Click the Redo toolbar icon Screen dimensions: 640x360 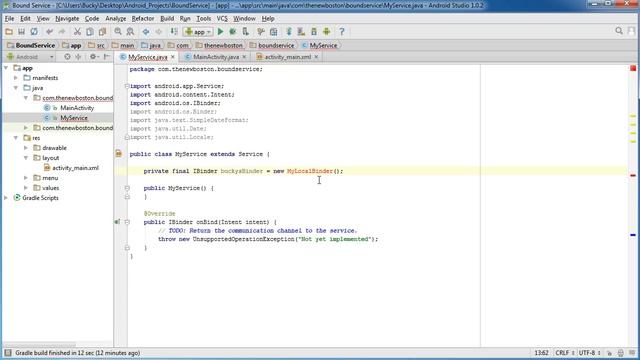click(62, 31)
